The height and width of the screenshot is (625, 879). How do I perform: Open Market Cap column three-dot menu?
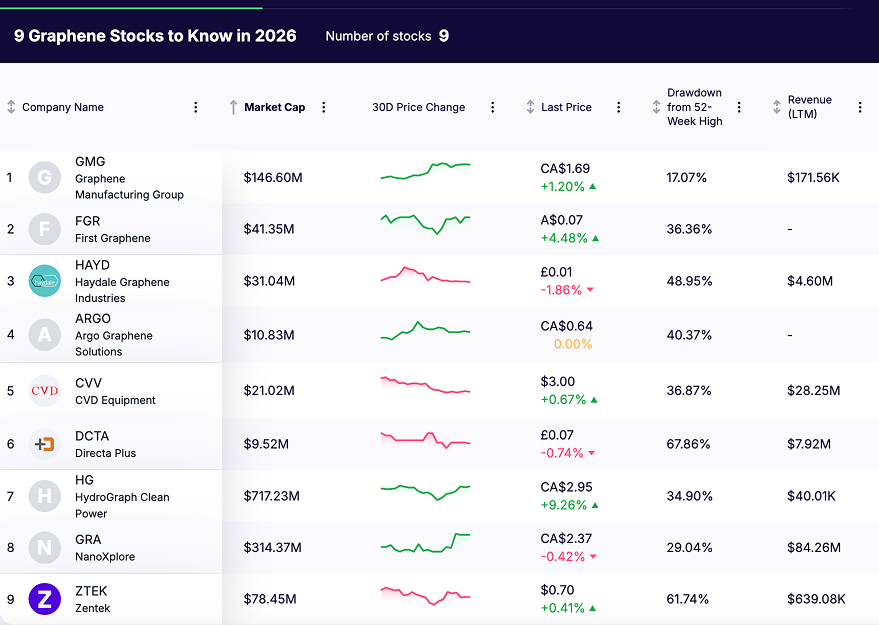pyautogui.click(x=323, y=108)
